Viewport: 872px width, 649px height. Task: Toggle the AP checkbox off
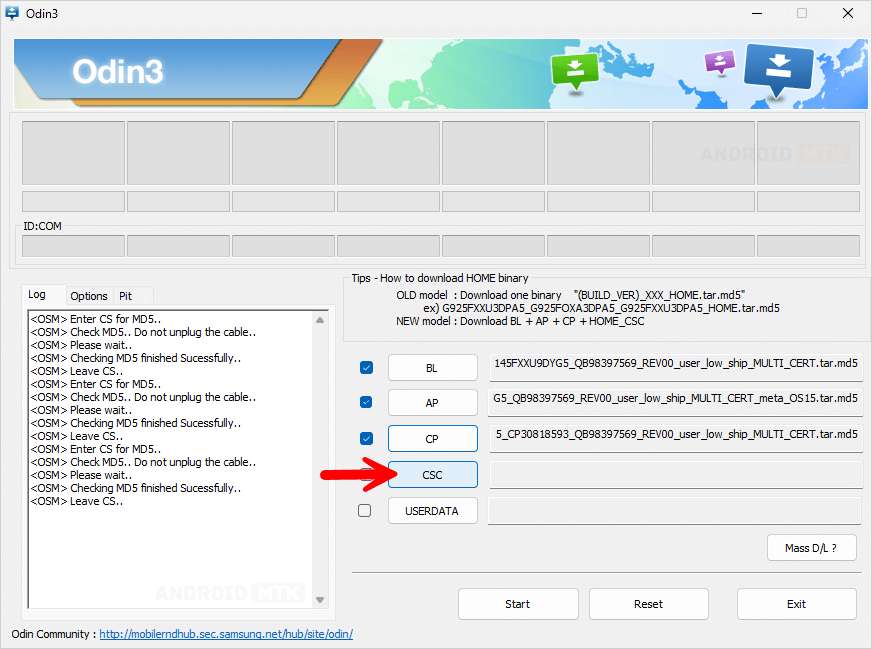coord(366,402)
